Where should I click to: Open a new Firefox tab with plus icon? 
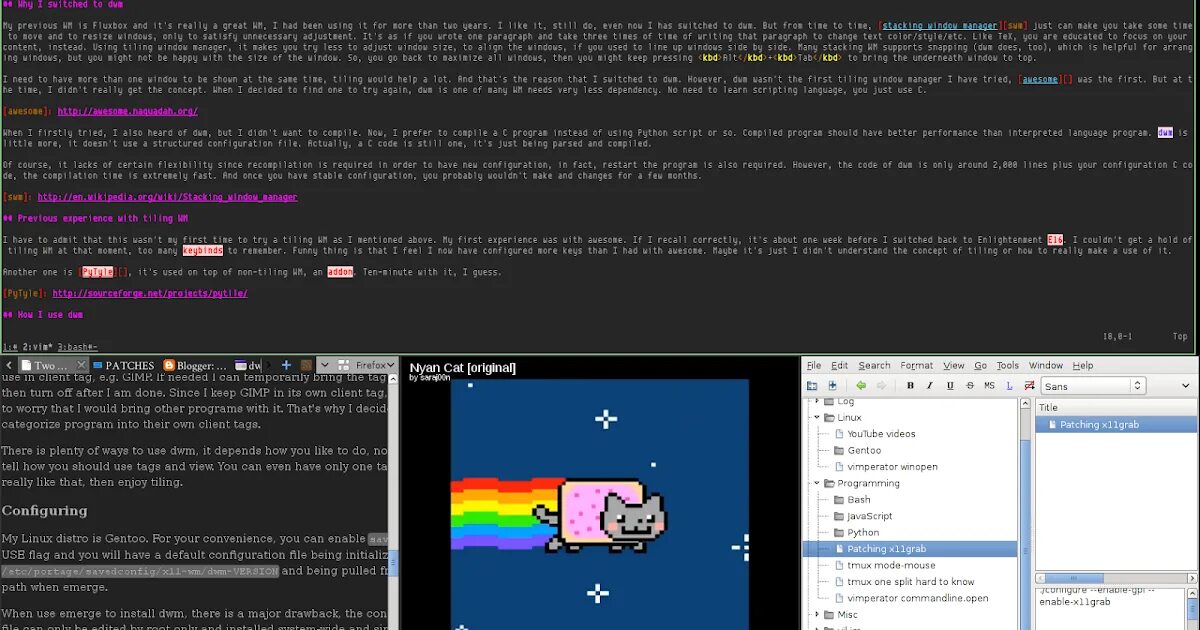[287, 366]
